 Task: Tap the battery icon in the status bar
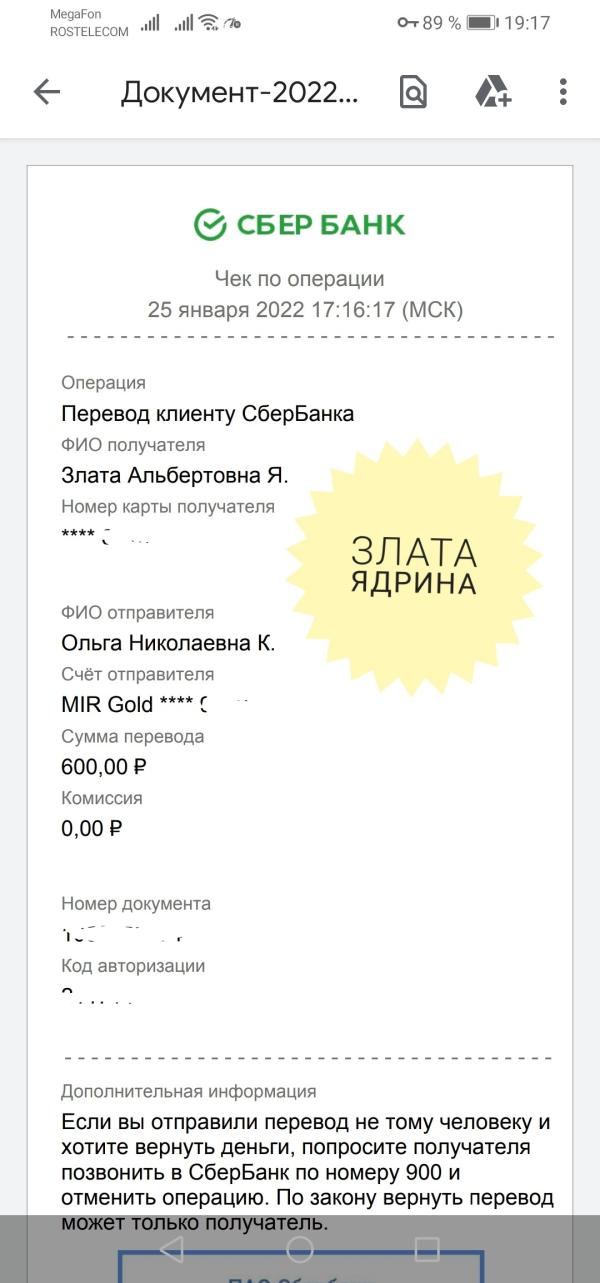(482, 22)
